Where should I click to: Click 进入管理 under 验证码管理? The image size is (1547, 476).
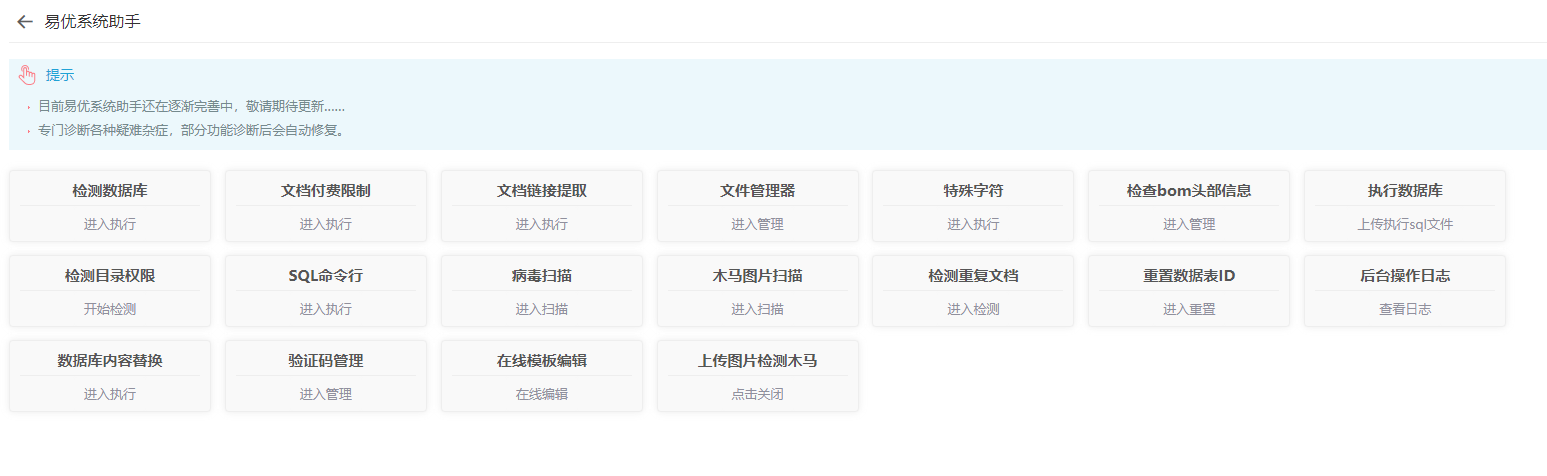(x=325, y=394)
